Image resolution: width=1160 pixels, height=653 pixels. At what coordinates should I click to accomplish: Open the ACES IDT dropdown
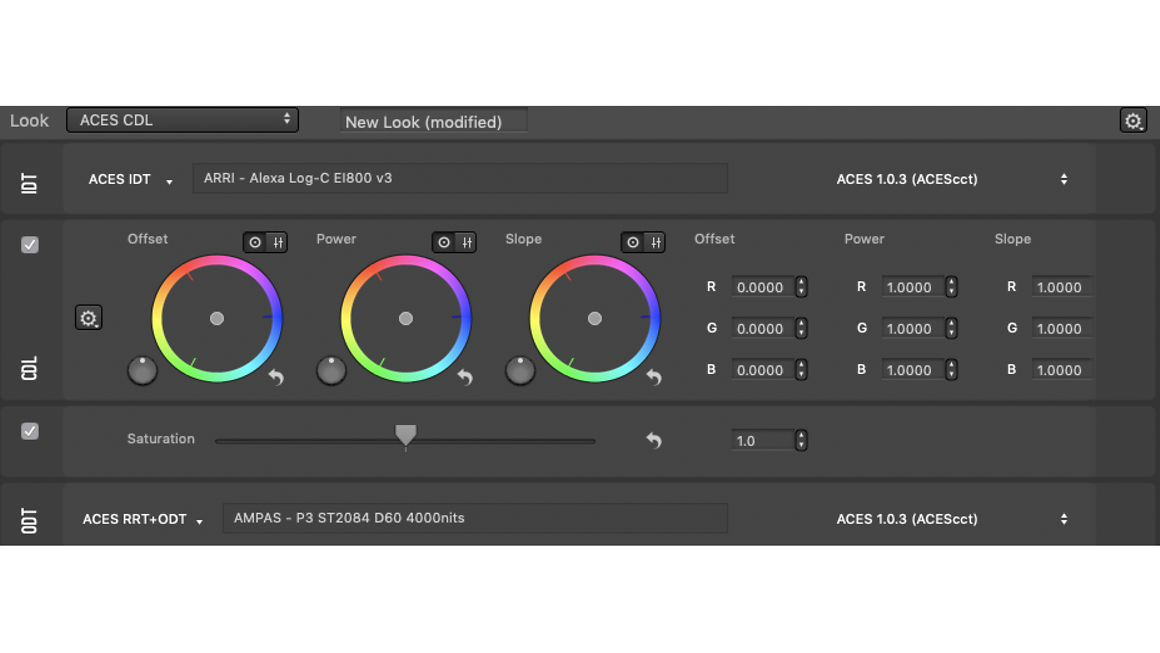point(130,180)
